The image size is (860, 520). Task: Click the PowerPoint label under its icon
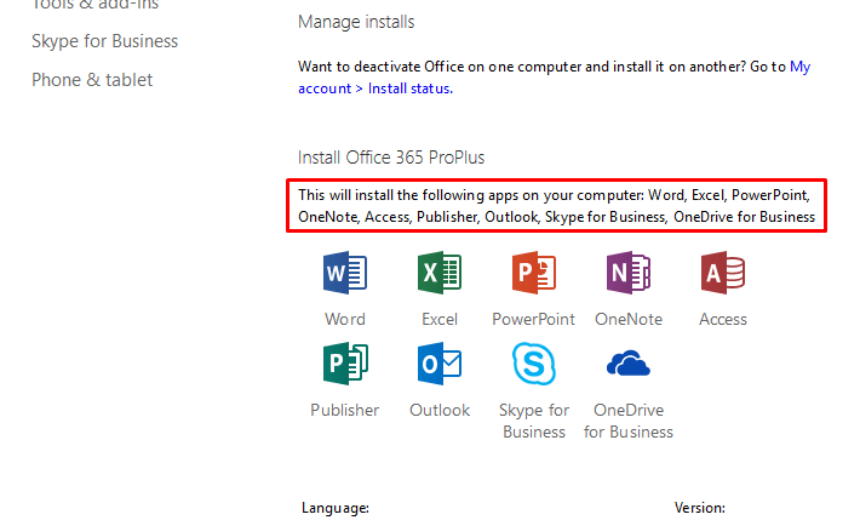click(534, 319)
